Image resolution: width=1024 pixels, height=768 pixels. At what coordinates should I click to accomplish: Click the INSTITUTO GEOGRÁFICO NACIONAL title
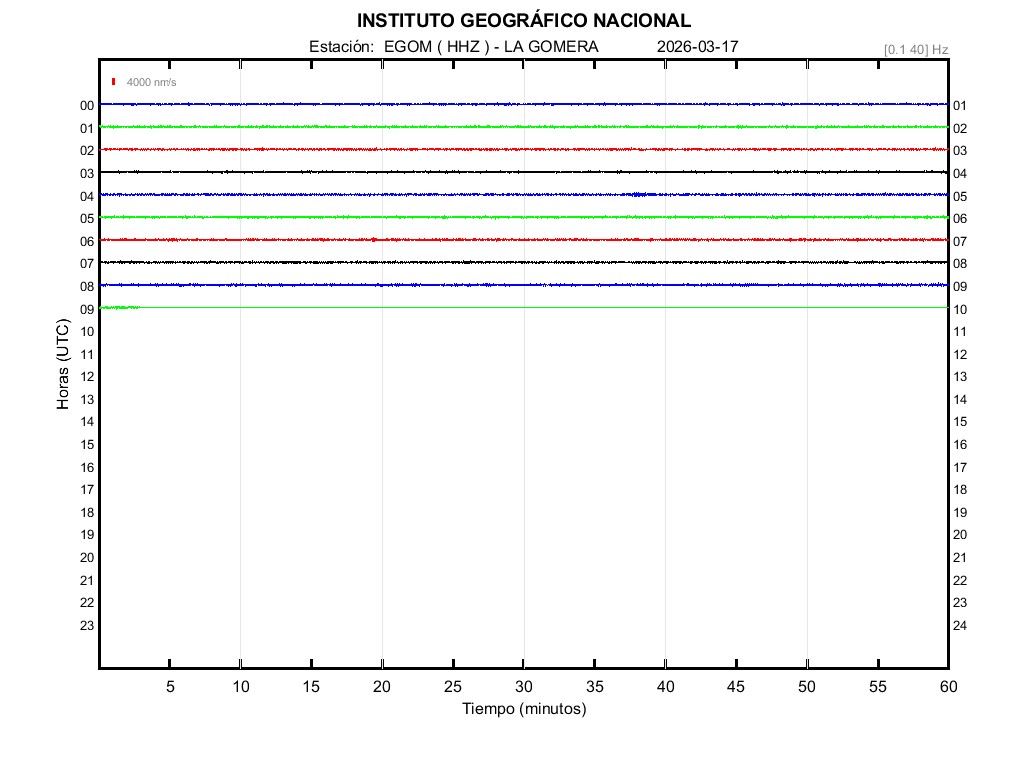[523, 21]
